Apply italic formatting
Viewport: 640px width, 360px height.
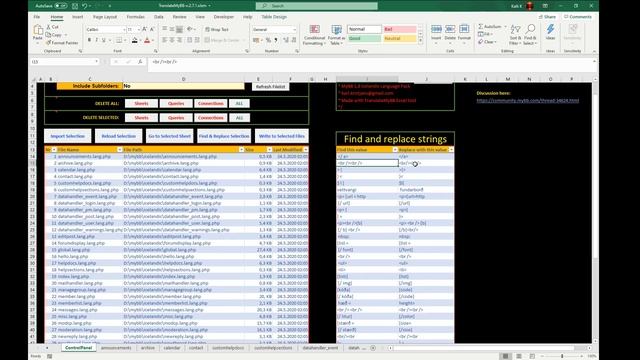(x=96, y=40)
